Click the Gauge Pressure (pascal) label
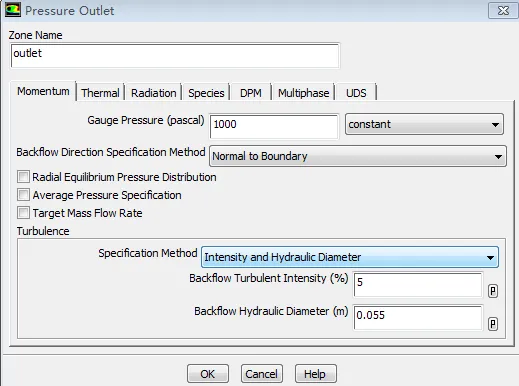 146,120
